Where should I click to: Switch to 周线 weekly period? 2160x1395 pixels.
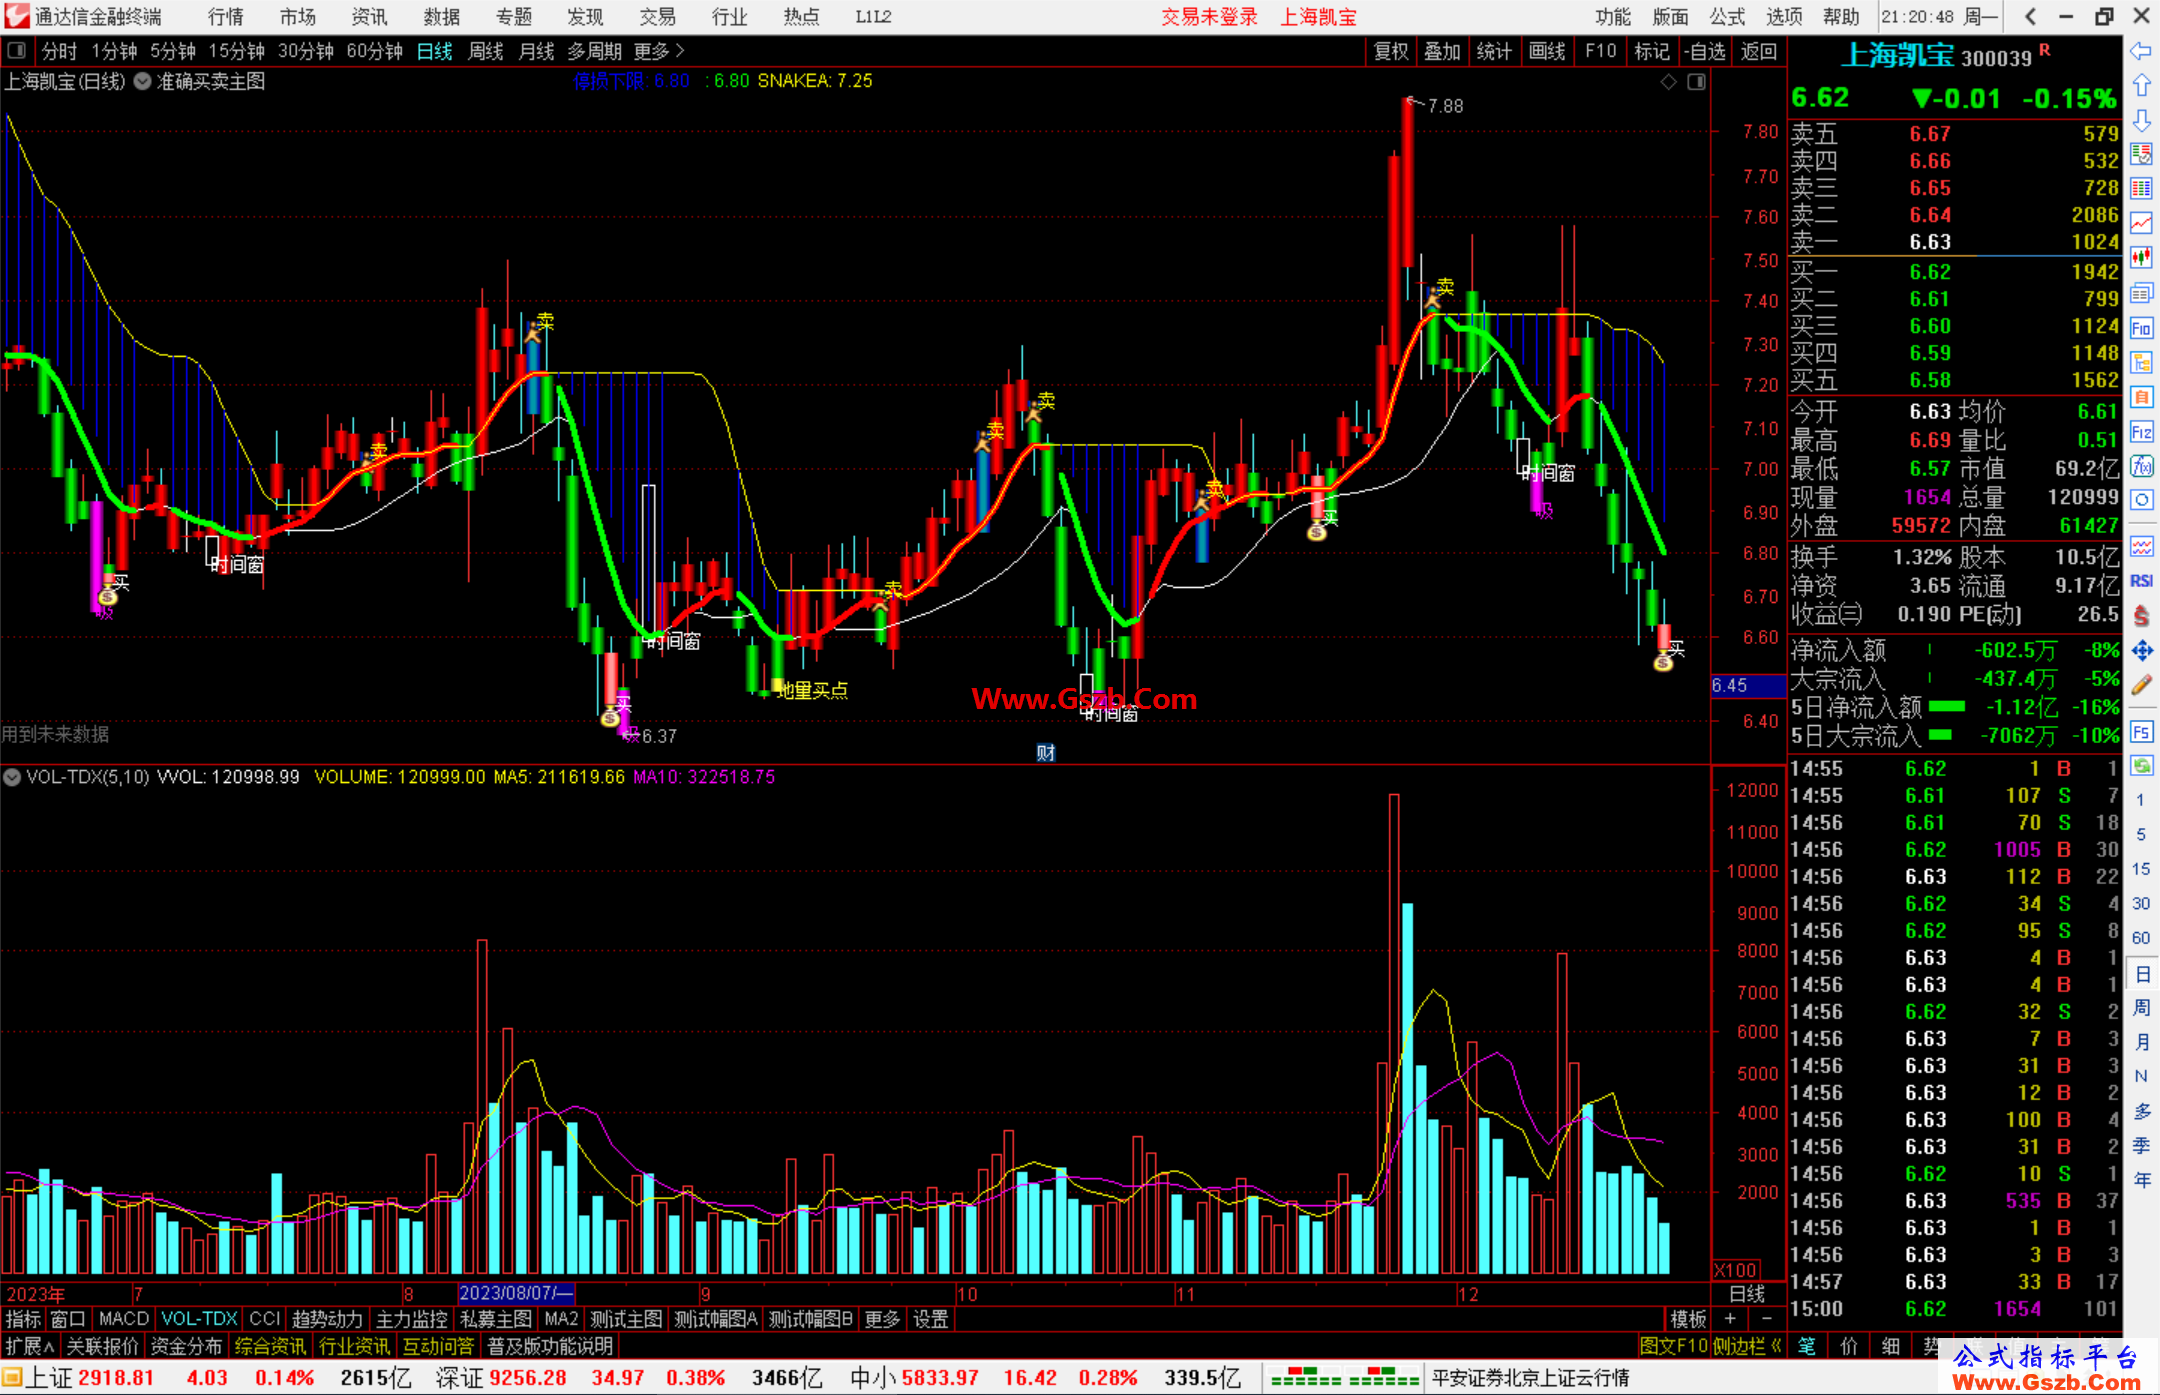click(x=486, y=51)
